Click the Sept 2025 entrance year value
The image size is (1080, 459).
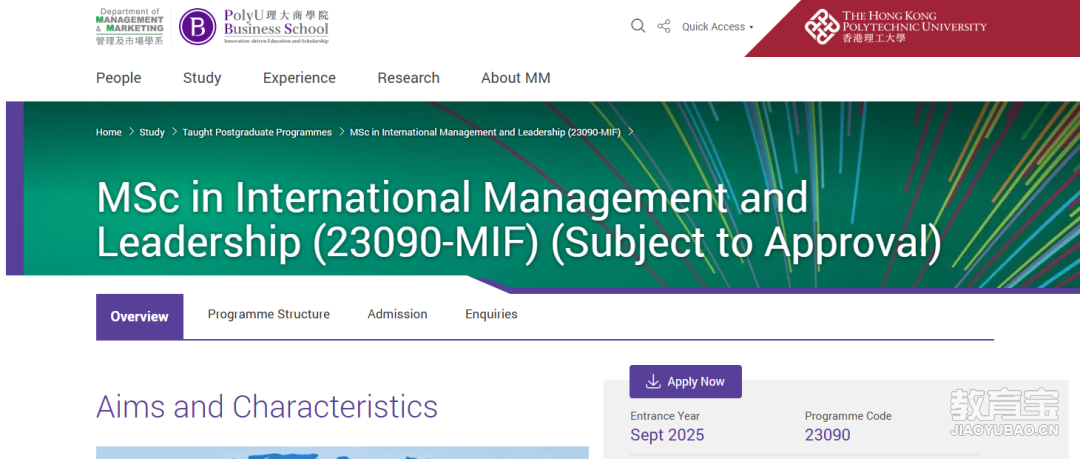[x=667, y=436]
